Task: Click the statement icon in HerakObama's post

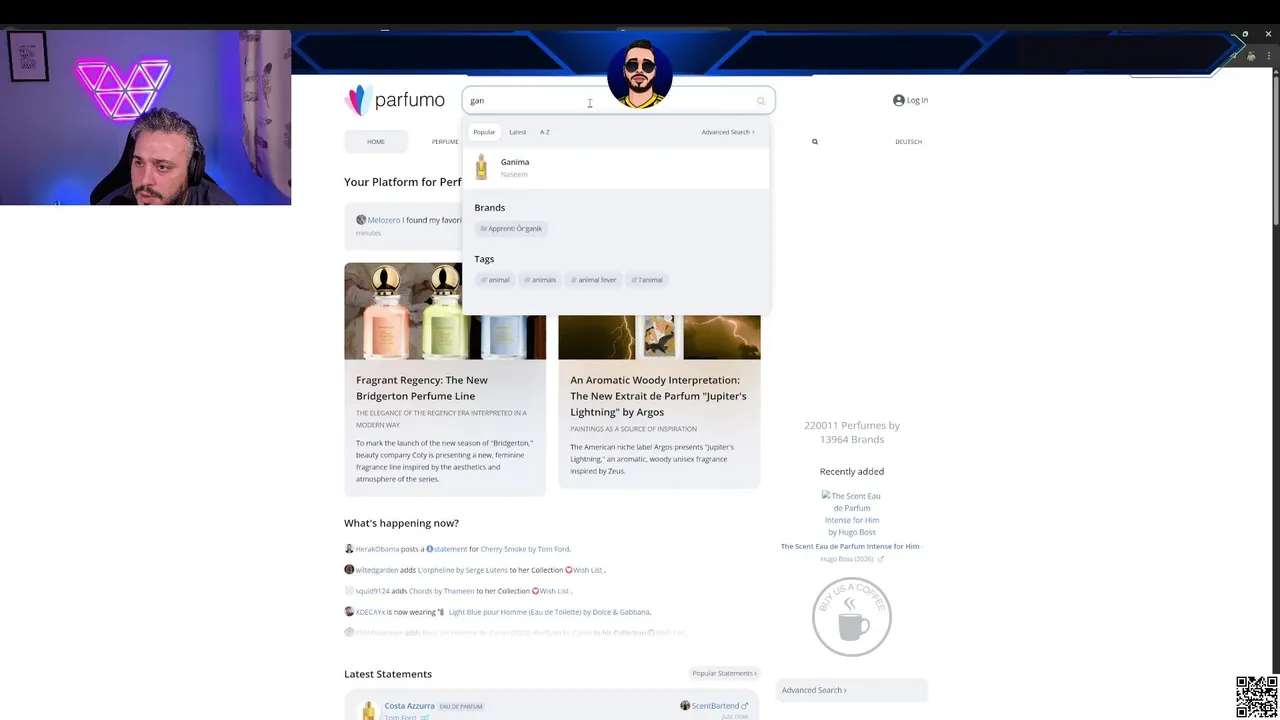Action: pos(430,549)
